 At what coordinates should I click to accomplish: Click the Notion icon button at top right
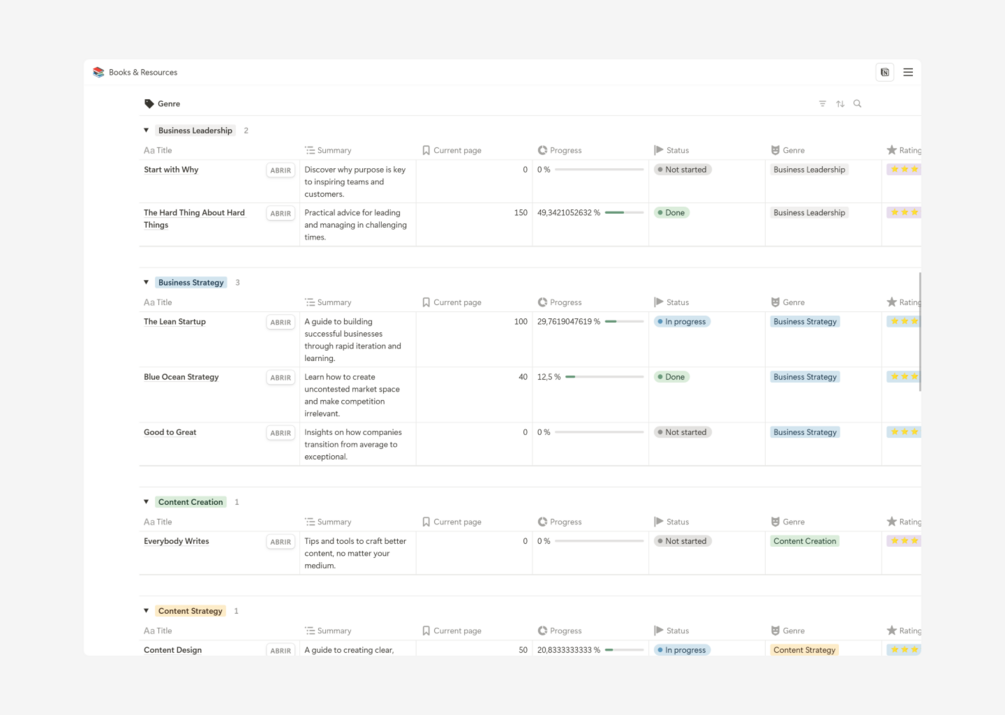point(885,72)
